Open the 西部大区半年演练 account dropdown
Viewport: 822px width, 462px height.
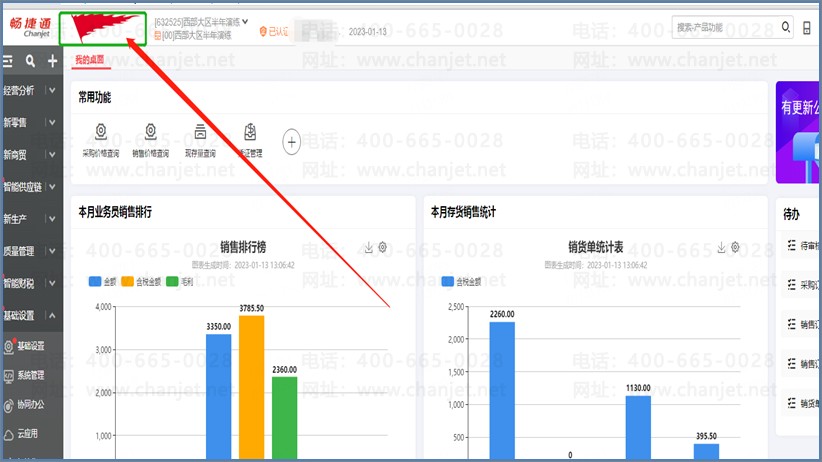point(245,22)
